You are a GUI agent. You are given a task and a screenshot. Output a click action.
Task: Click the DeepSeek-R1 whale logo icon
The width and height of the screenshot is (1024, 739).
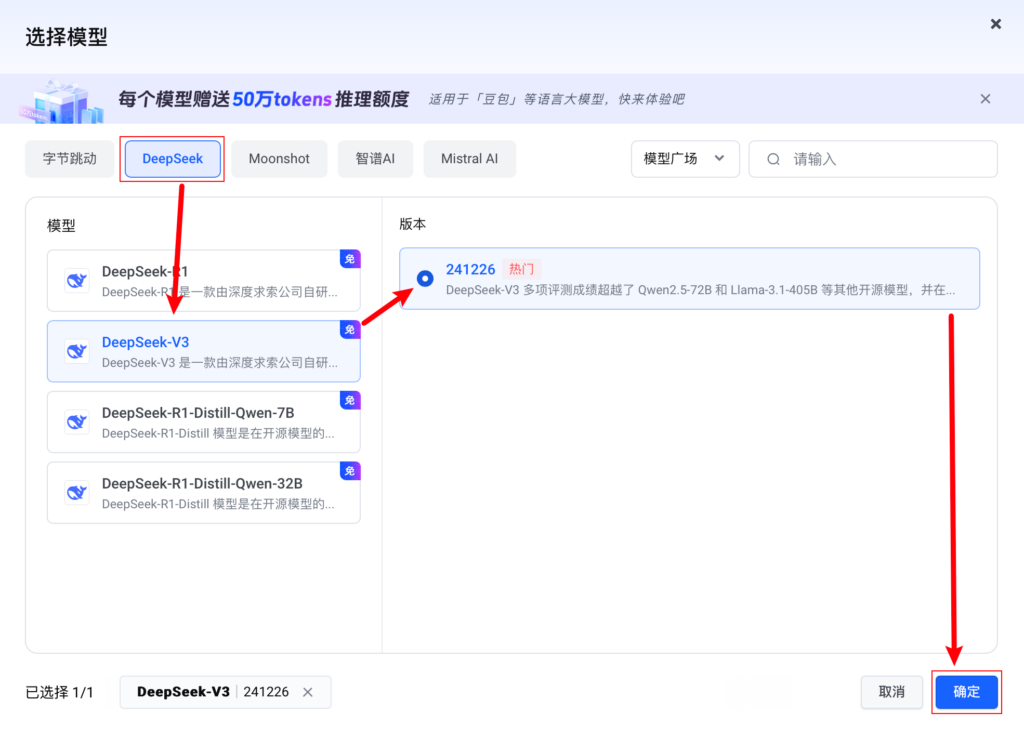coord(77,281)
